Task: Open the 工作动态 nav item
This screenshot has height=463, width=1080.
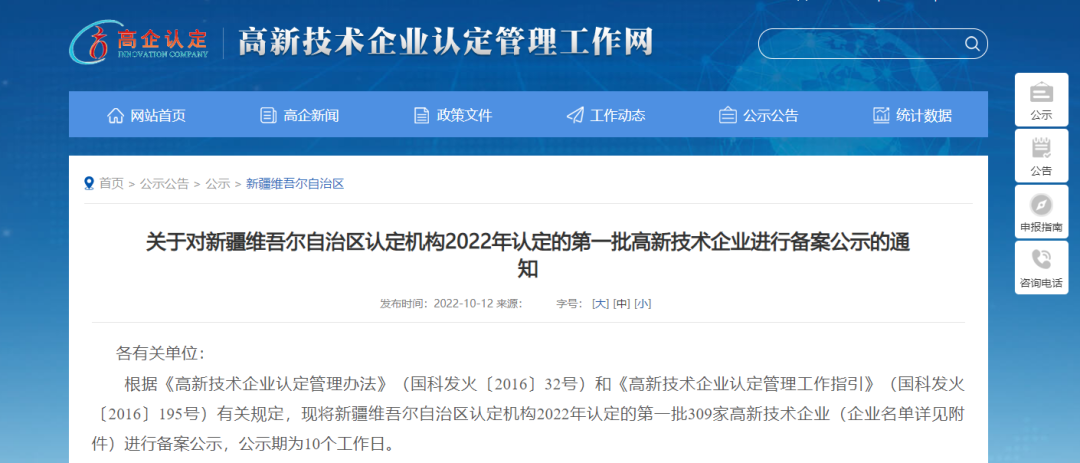Action: pyautogui.click(x=605, y=115)
